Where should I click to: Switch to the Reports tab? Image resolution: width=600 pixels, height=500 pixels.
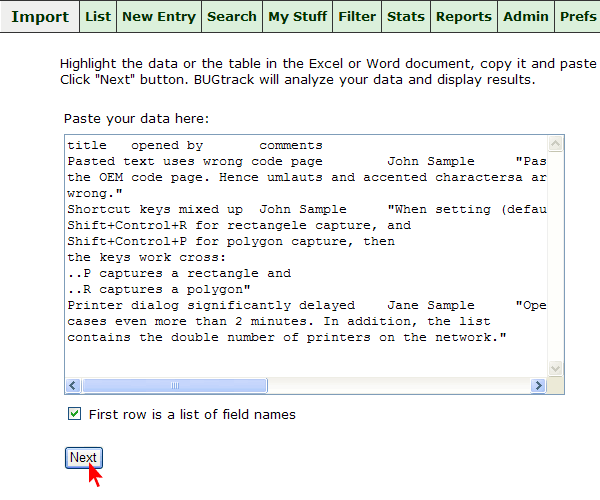coord(464,17)
